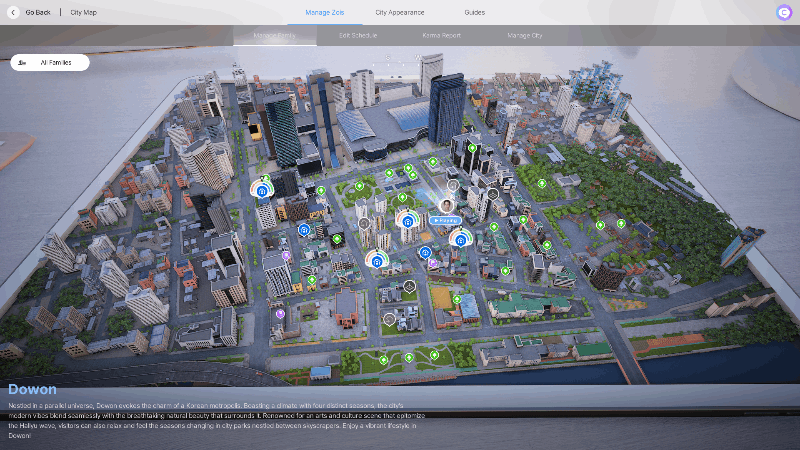Click the purple marker near the brick church
The image size is (800, 450).
[280, 313]
